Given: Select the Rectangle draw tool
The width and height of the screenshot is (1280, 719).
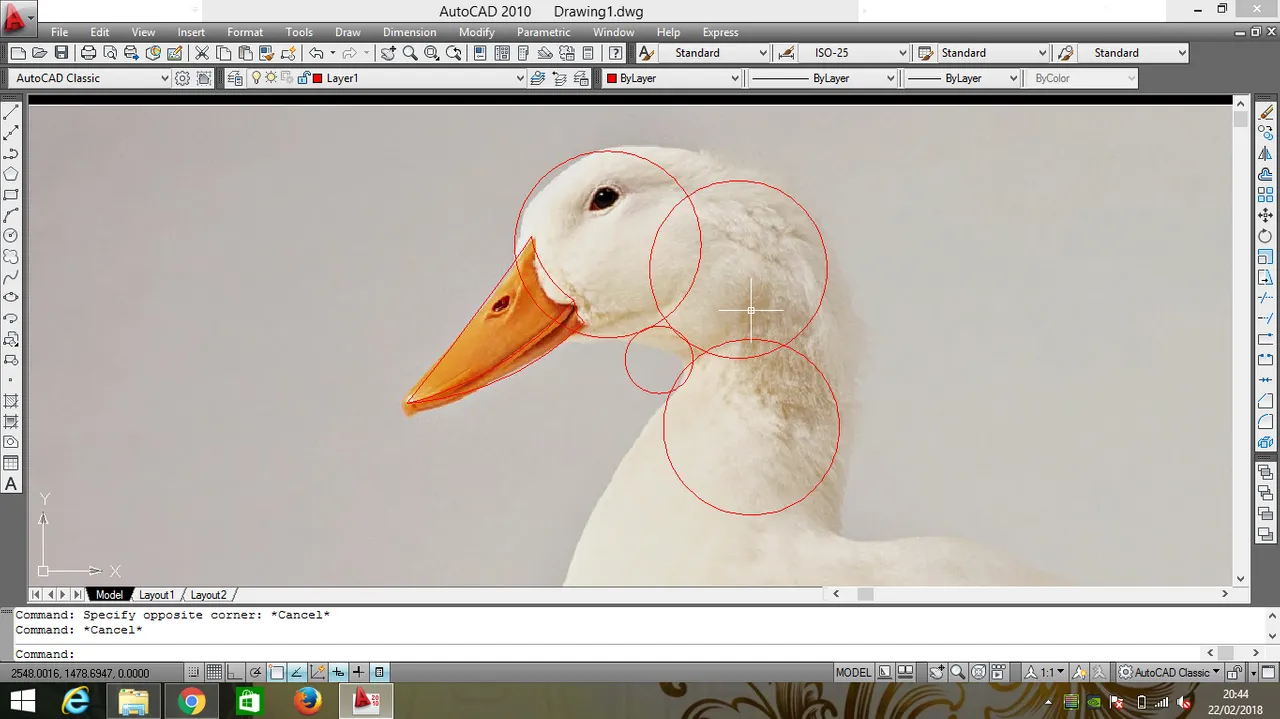Looking at the screenshot, I should pos(11,195).
